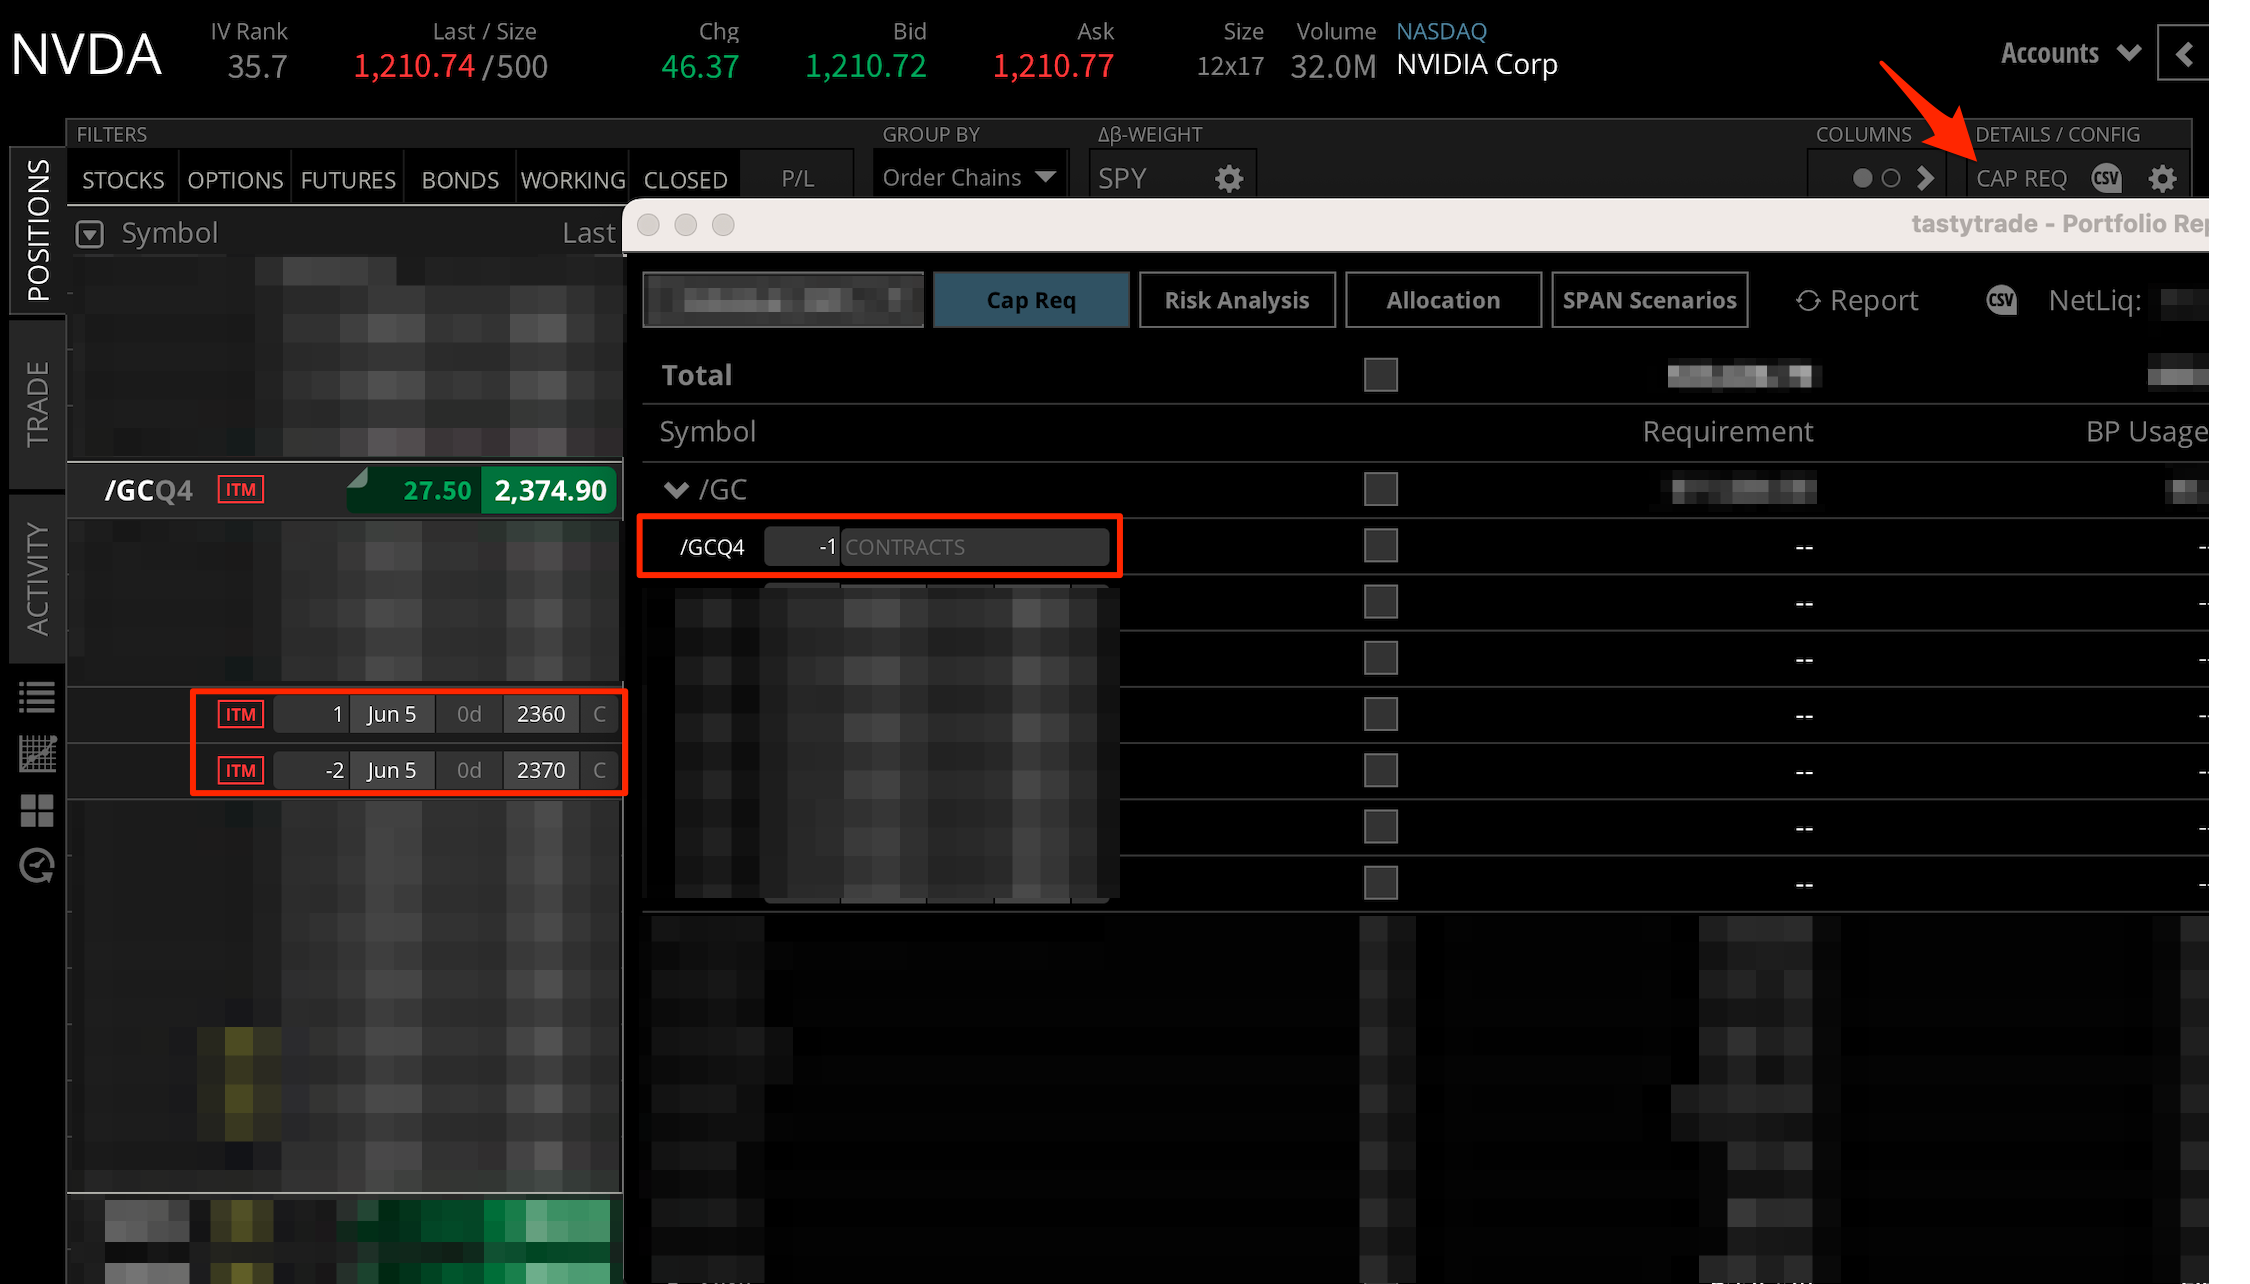Open the CSV export icon in details panel

[x=2106, y=178]
